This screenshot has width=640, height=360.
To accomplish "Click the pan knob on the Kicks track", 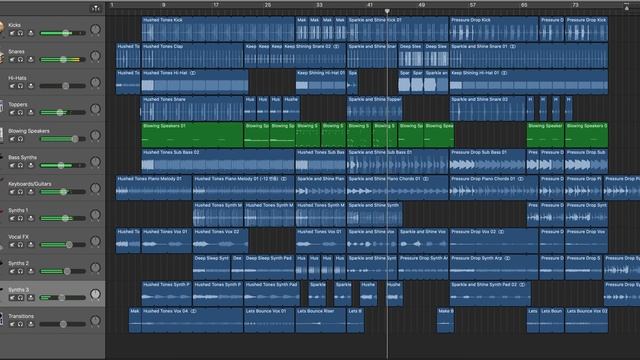I will click(95, 29).
